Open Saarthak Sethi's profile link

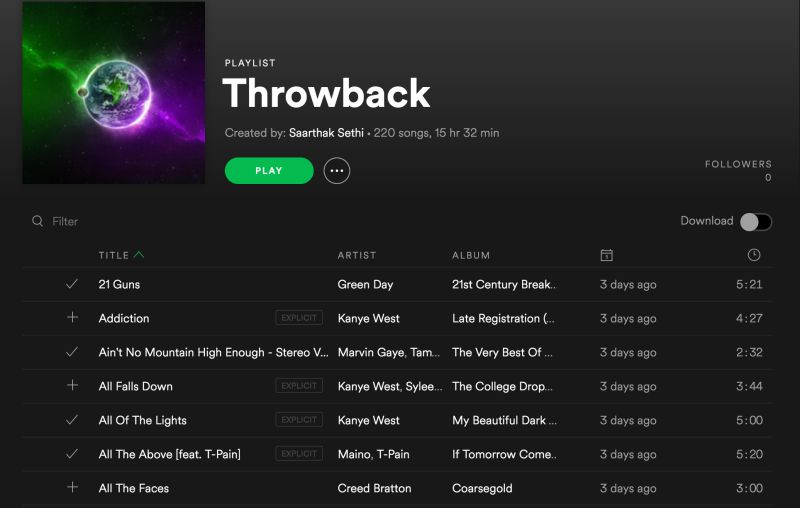326,133
